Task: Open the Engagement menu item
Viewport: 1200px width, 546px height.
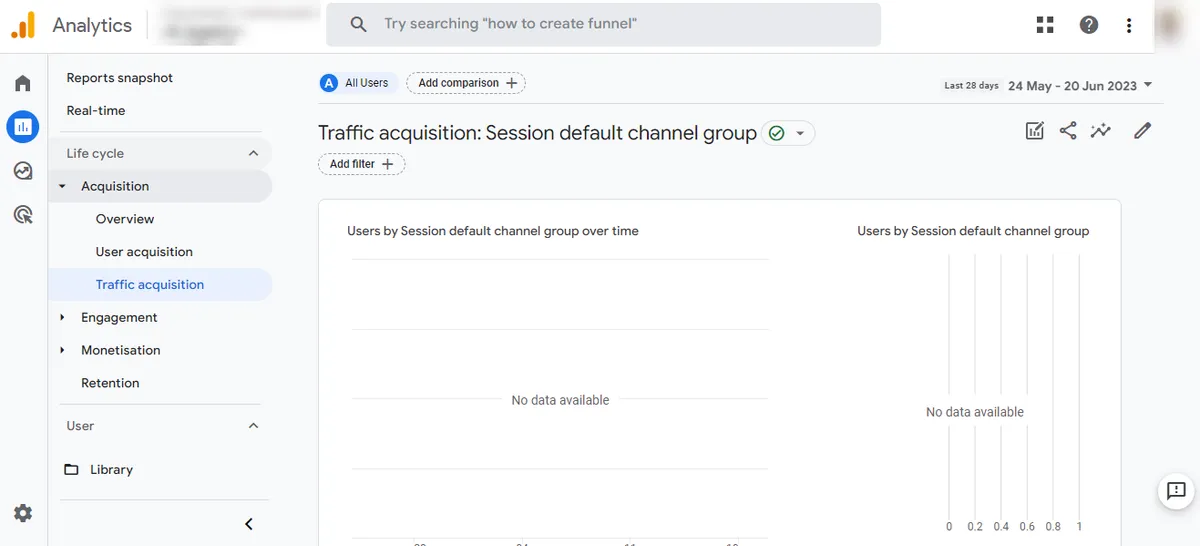Action: pos(119,317)
